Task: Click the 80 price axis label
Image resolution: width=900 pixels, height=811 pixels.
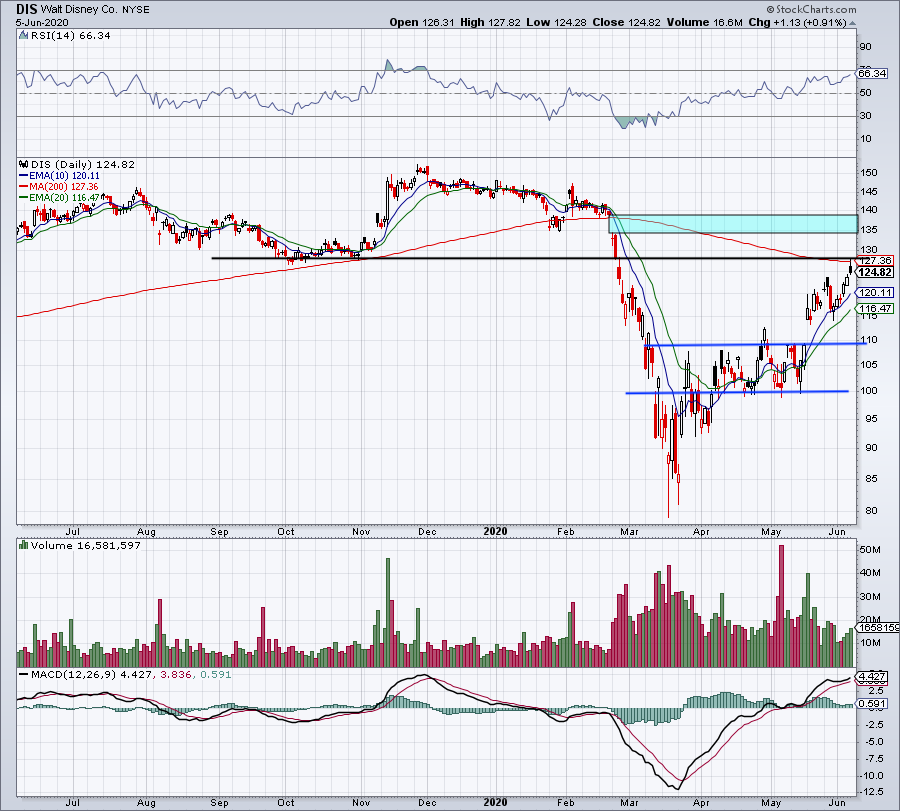Action: (871, 510)
